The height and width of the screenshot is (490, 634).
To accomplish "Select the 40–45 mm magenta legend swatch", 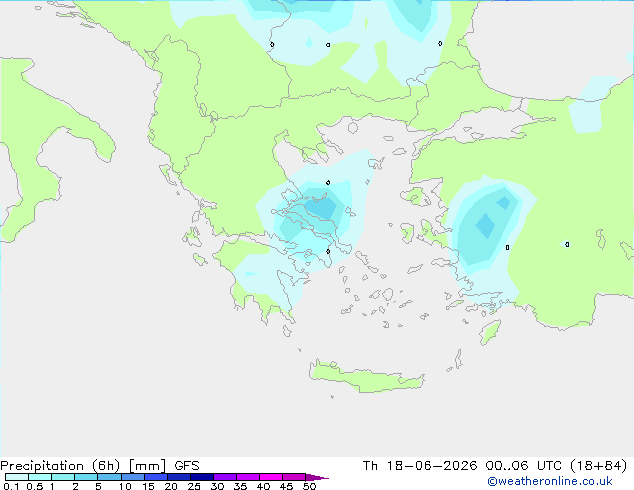I will 271,477.
